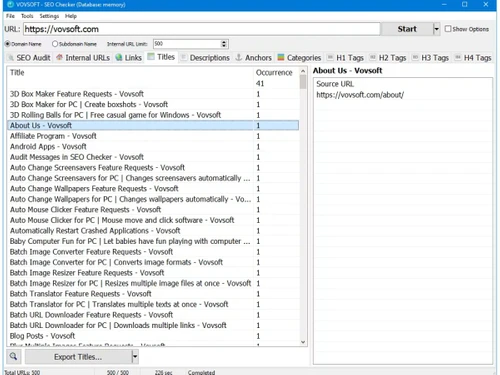Open the Settings menu

point(49,16)
